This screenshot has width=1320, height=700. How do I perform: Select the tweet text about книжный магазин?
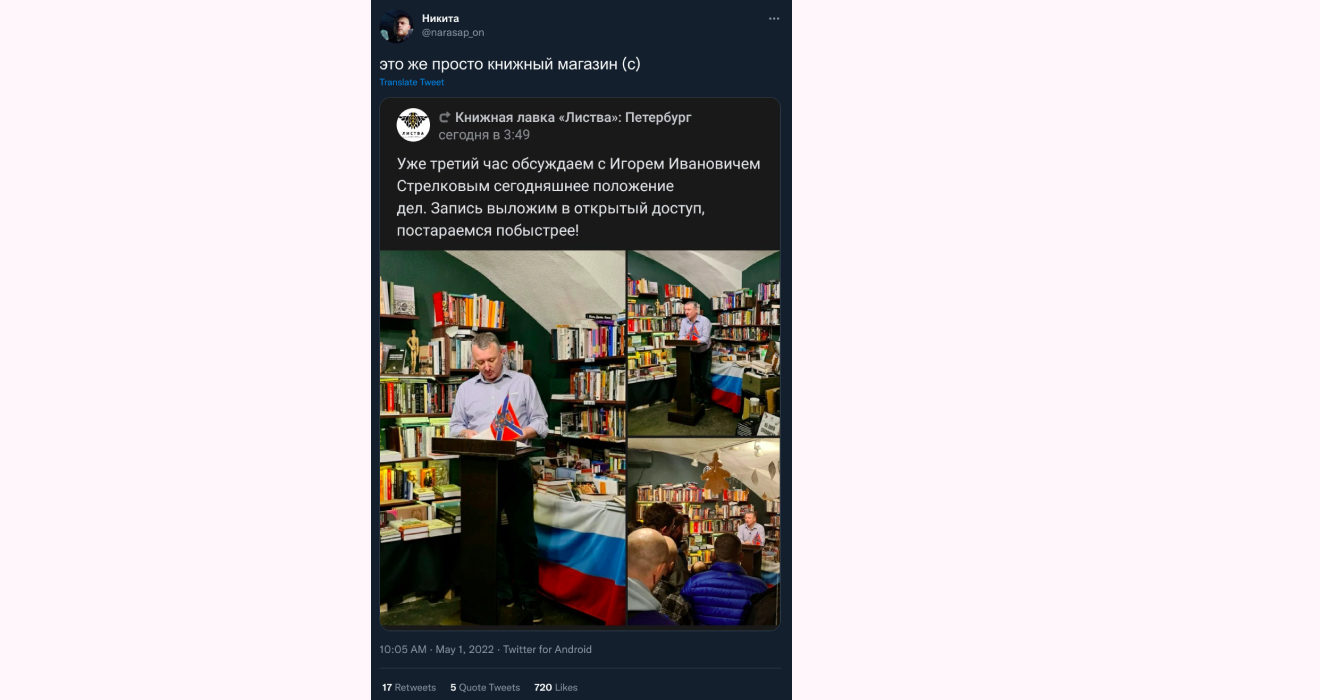point(510,64)
